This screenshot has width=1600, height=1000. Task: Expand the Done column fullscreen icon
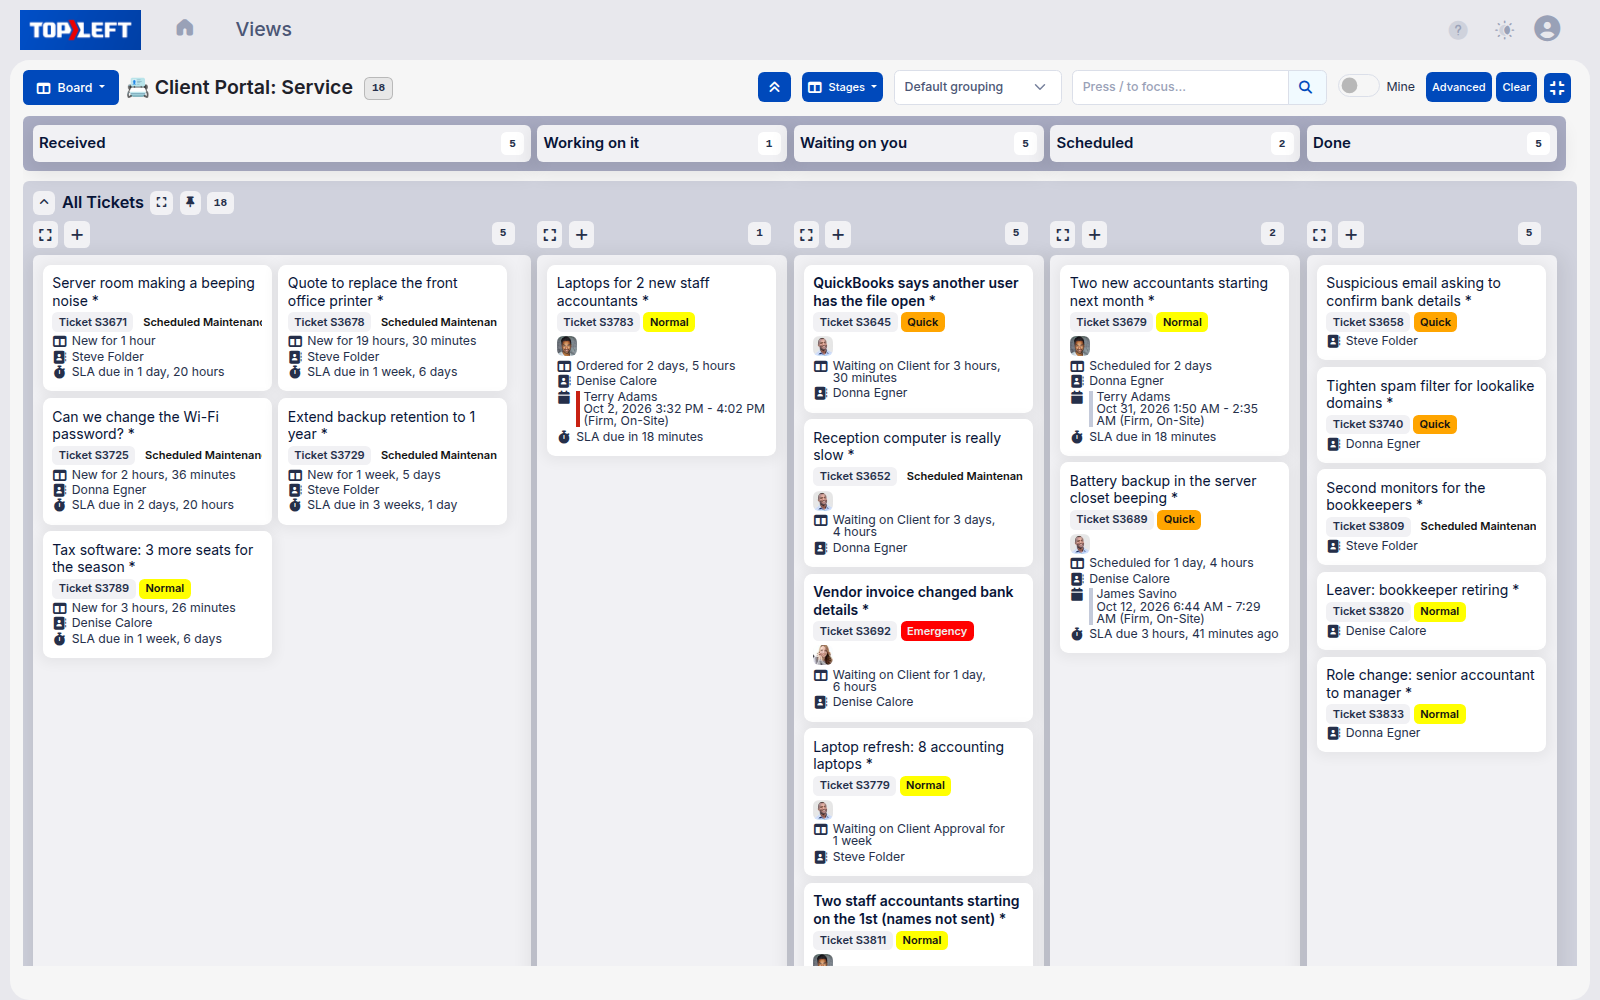click(1320, 235)
